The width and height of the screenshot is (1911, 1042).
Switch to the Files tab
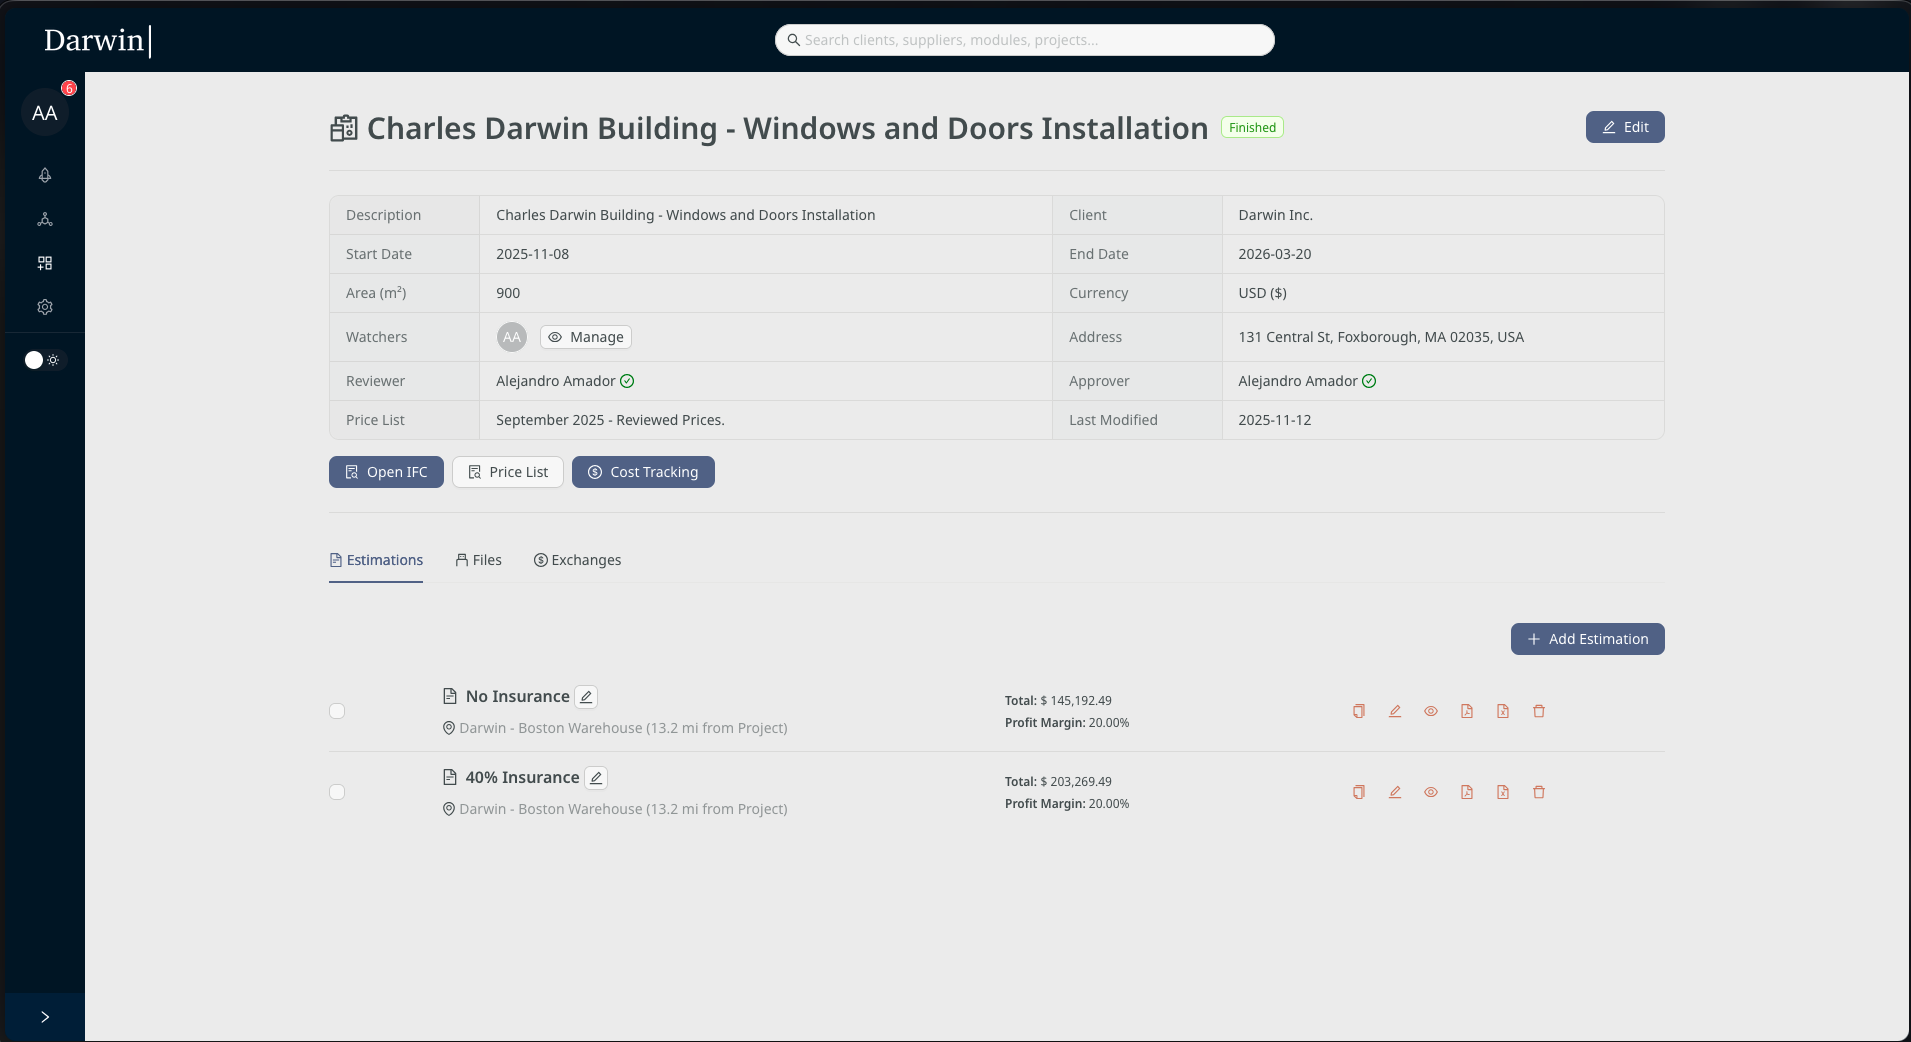point(479,560)
